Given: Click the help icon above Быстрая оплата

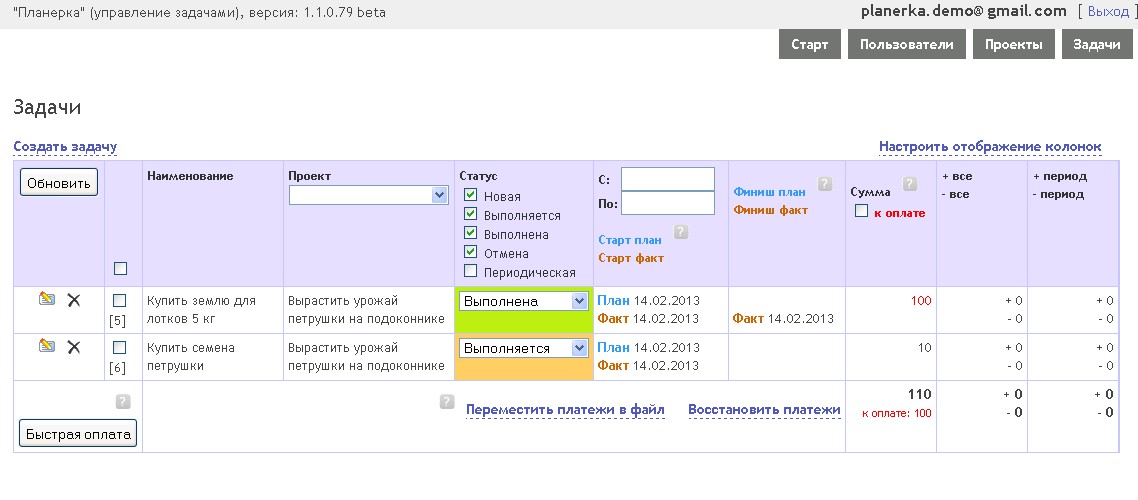Looking at the screenshot, I should [x=123, y=401].
